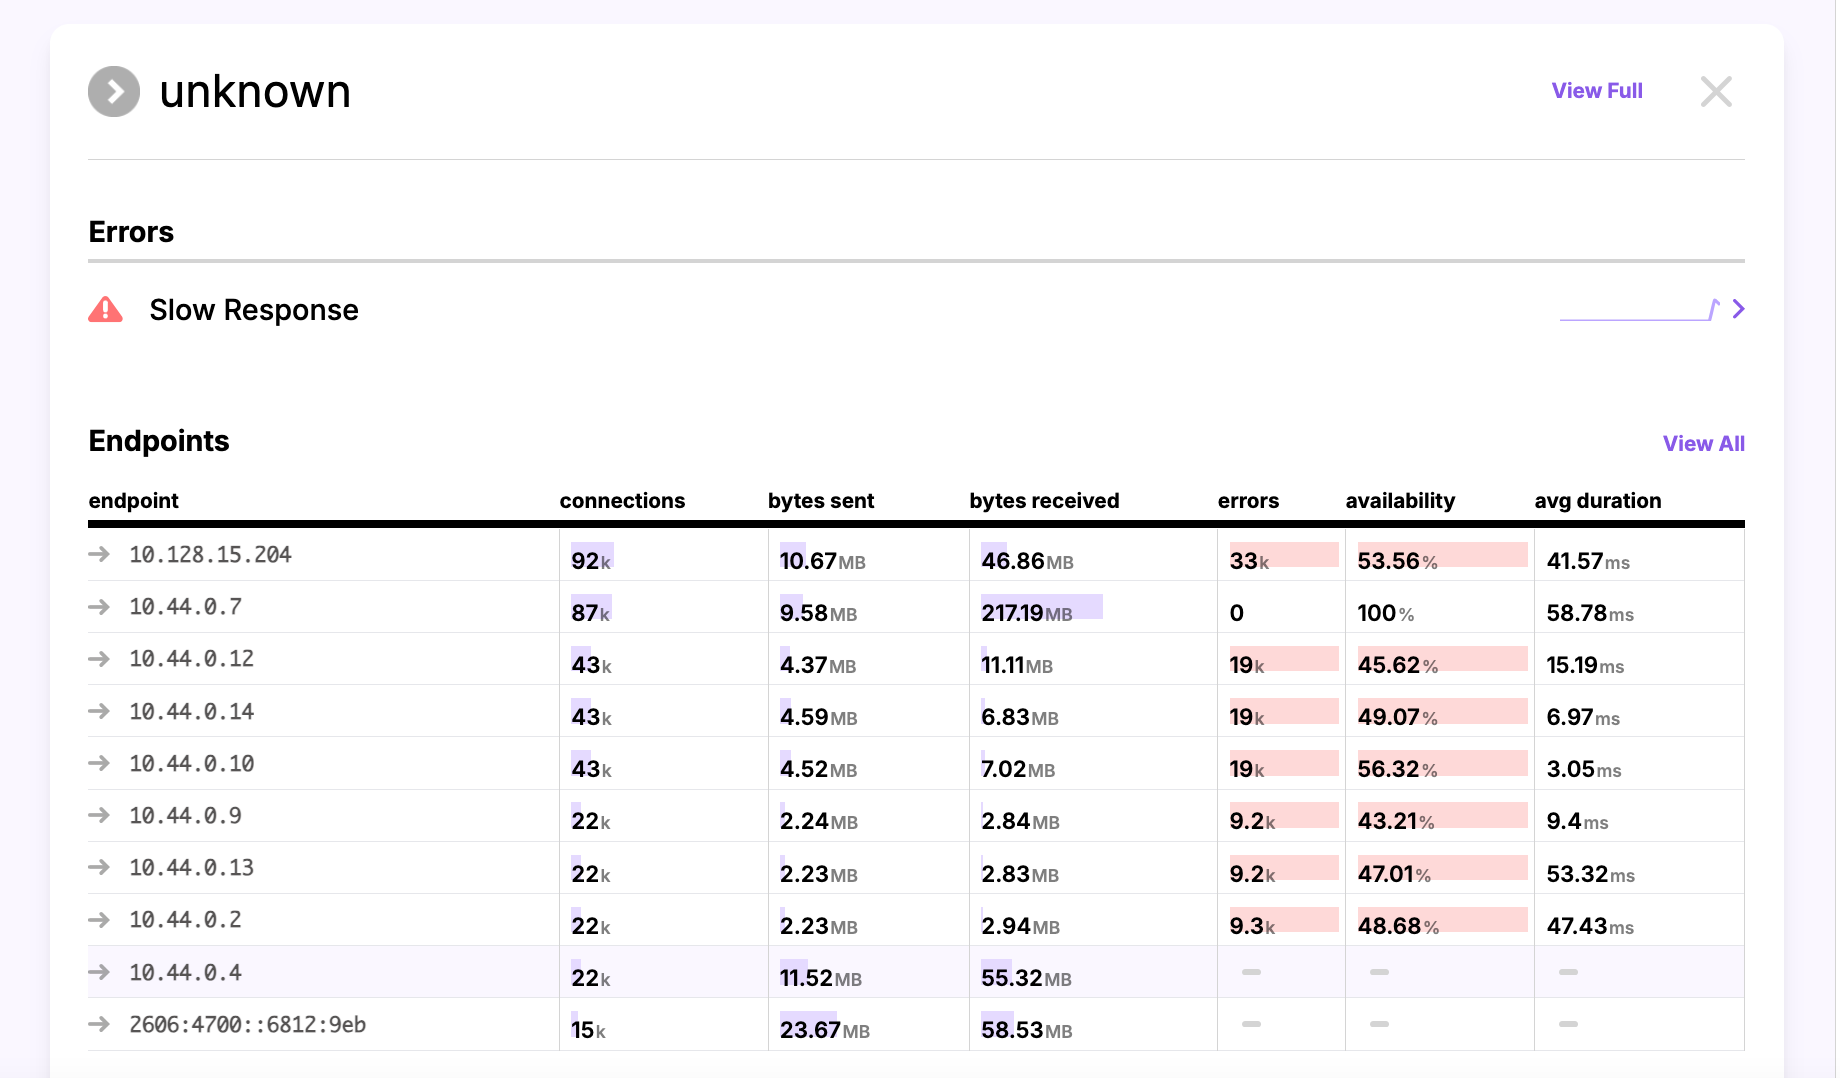Click arrow icon beside 10.44.0.4 row
The image size is (1840, 1078).
coord(99,972)
